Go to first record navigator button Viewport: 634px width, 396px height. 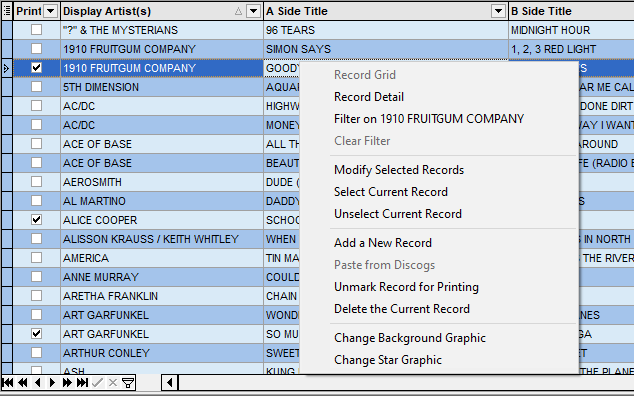pyautogui.click(x=8, y=383)
